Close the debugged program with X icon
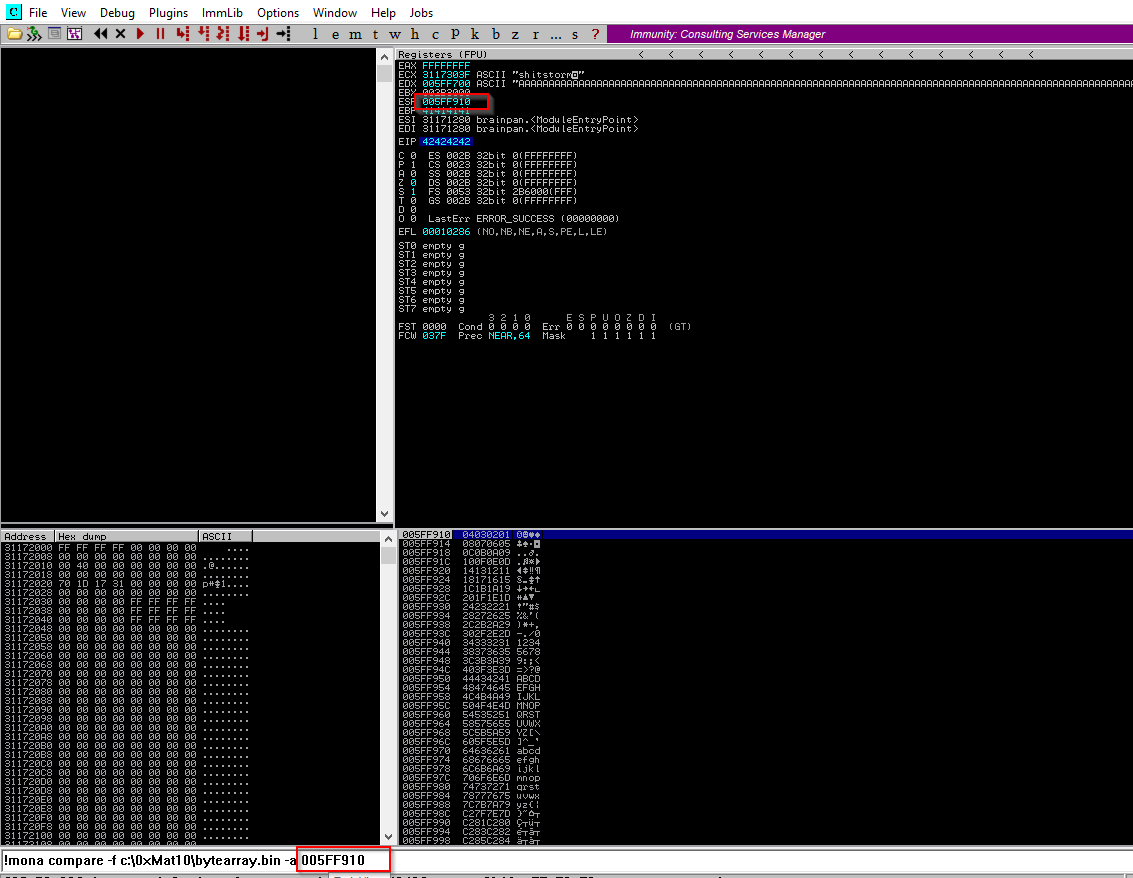Screen dimensions: 1133x878 coord(120,34)
